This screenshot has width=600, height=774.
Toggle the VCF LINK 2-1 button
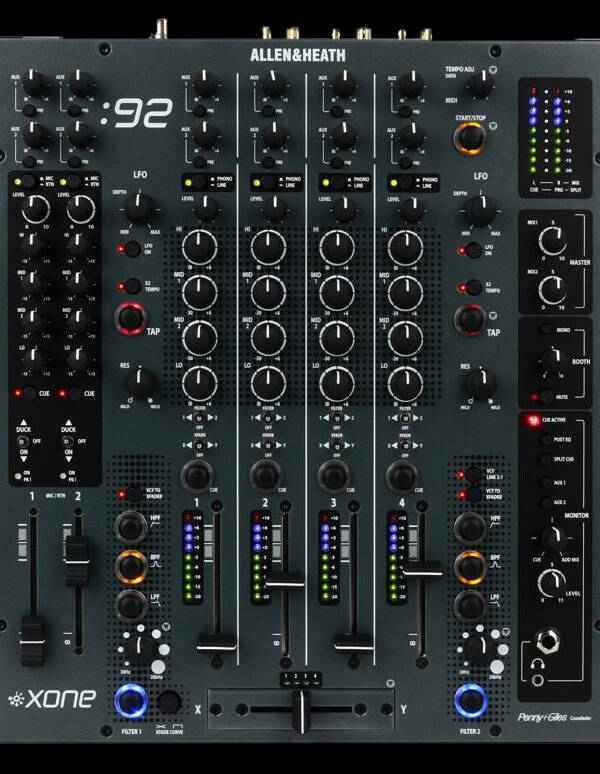point(473,475)
